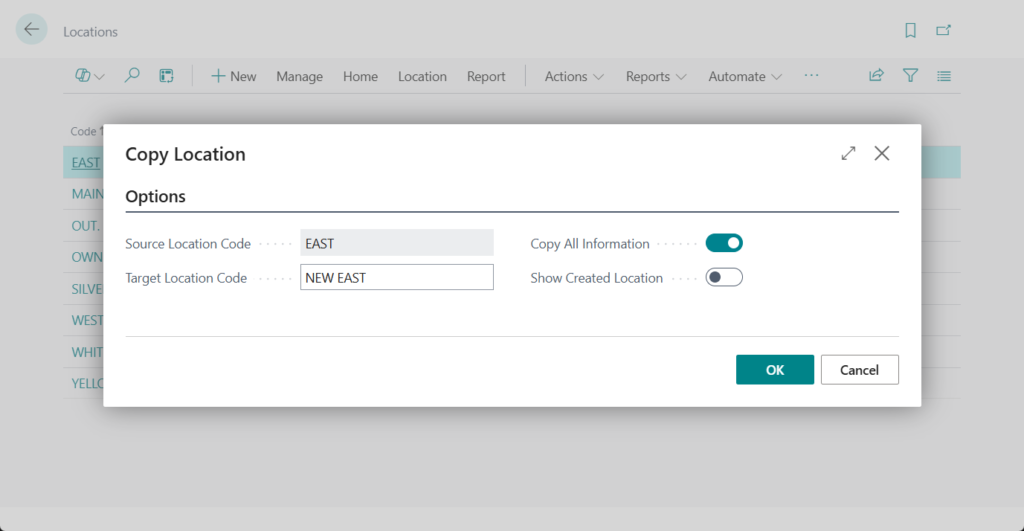
Task: Open page in new window icon
Action: tap(943, 31)
